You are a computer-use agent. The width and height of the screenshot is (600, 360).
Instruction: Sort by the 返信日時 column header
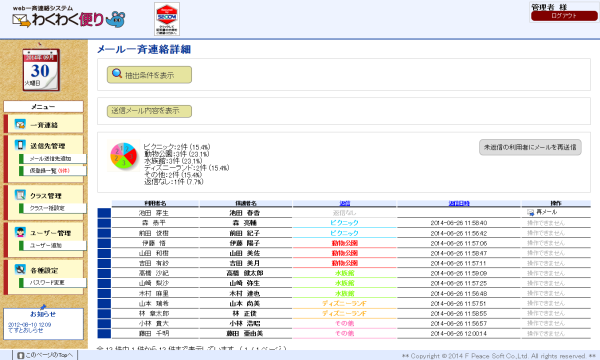(x=459, y=204)
